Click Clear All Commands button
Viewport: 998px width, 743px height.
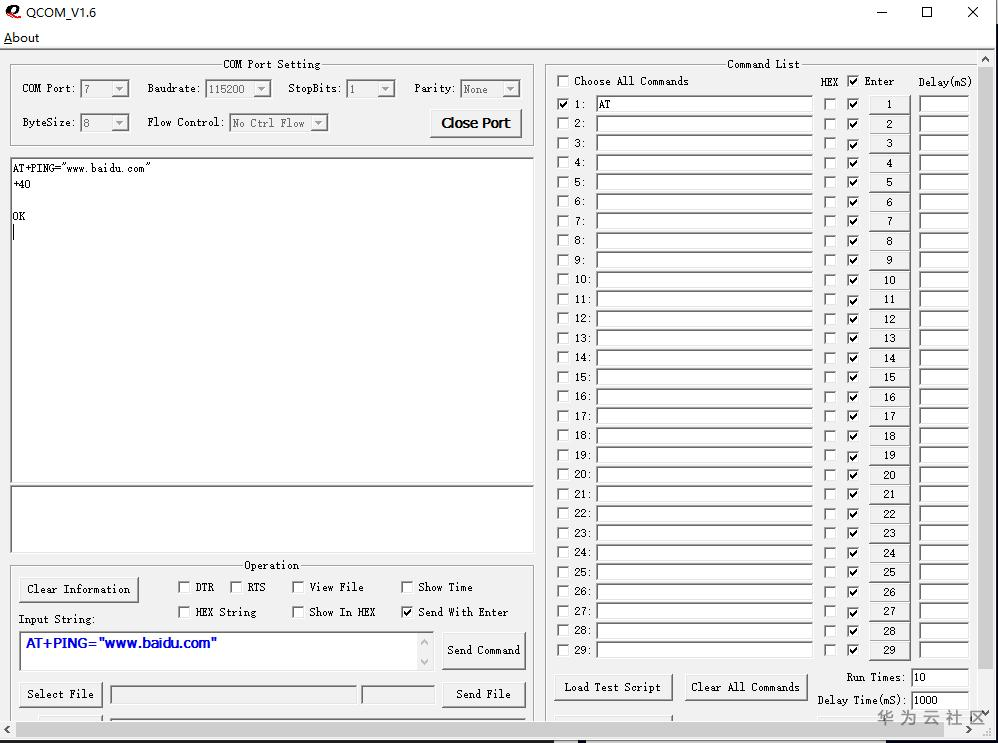[x=745, y=687]
